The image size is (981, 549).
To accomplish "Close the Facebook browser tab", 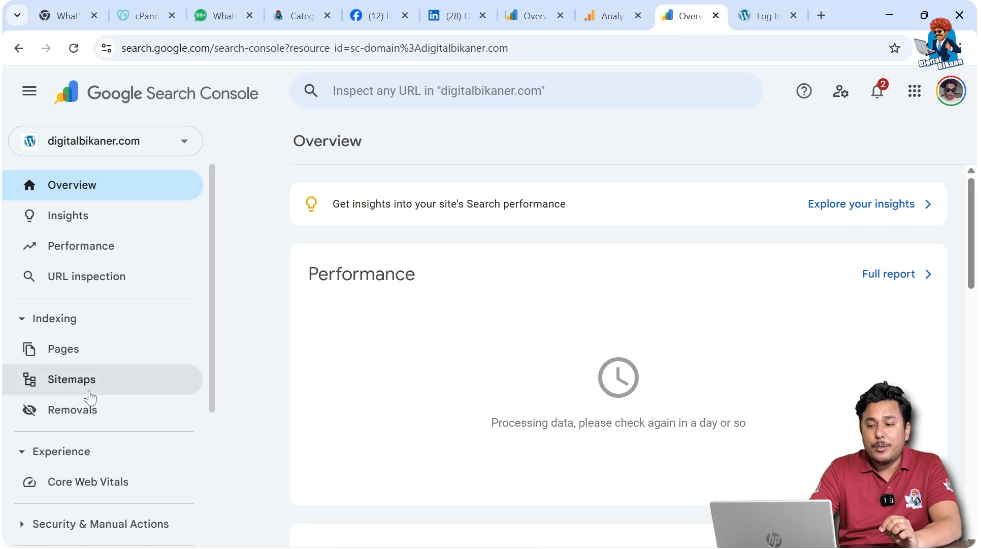I will [405, 16].
